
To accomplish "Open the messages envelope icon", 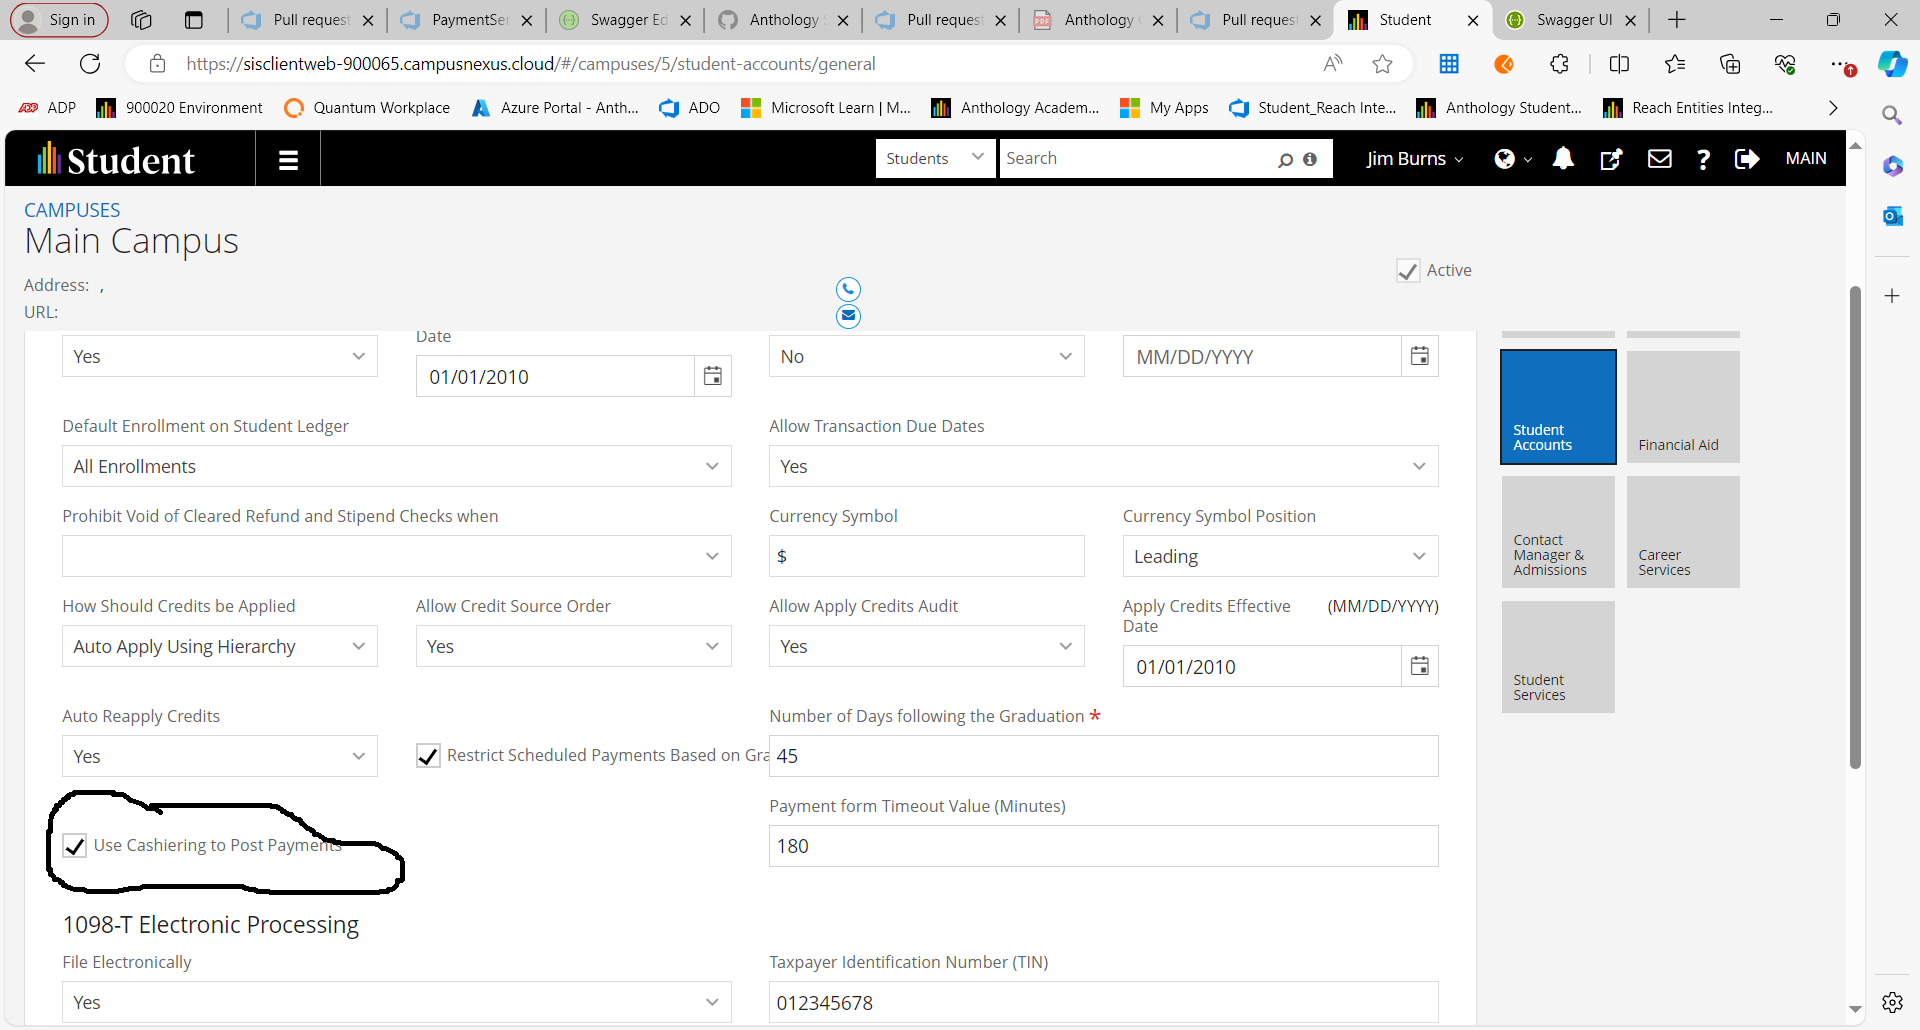I will (x=1659, y=159).
